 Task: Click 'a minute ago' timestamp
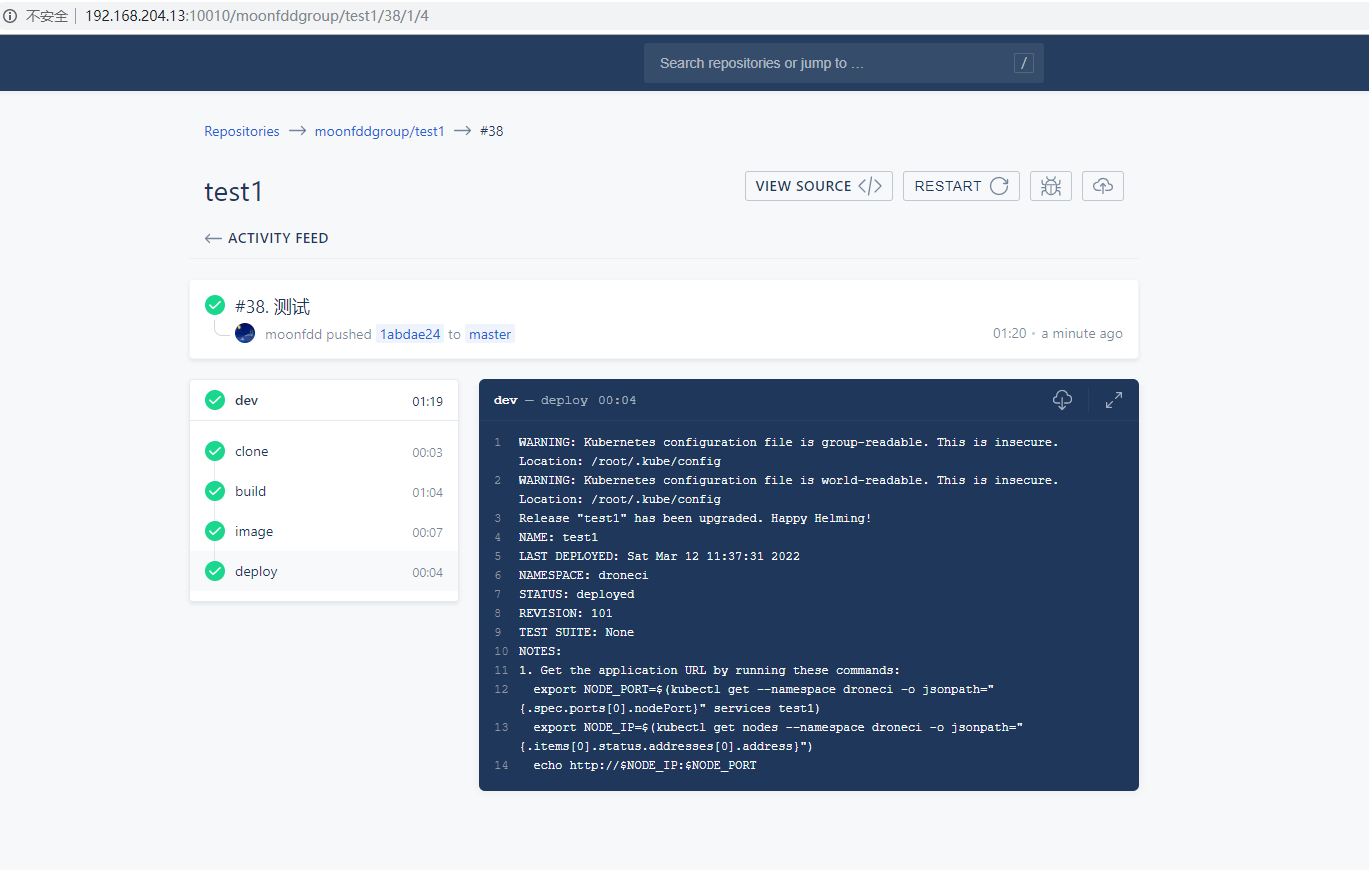[1082, 334]
